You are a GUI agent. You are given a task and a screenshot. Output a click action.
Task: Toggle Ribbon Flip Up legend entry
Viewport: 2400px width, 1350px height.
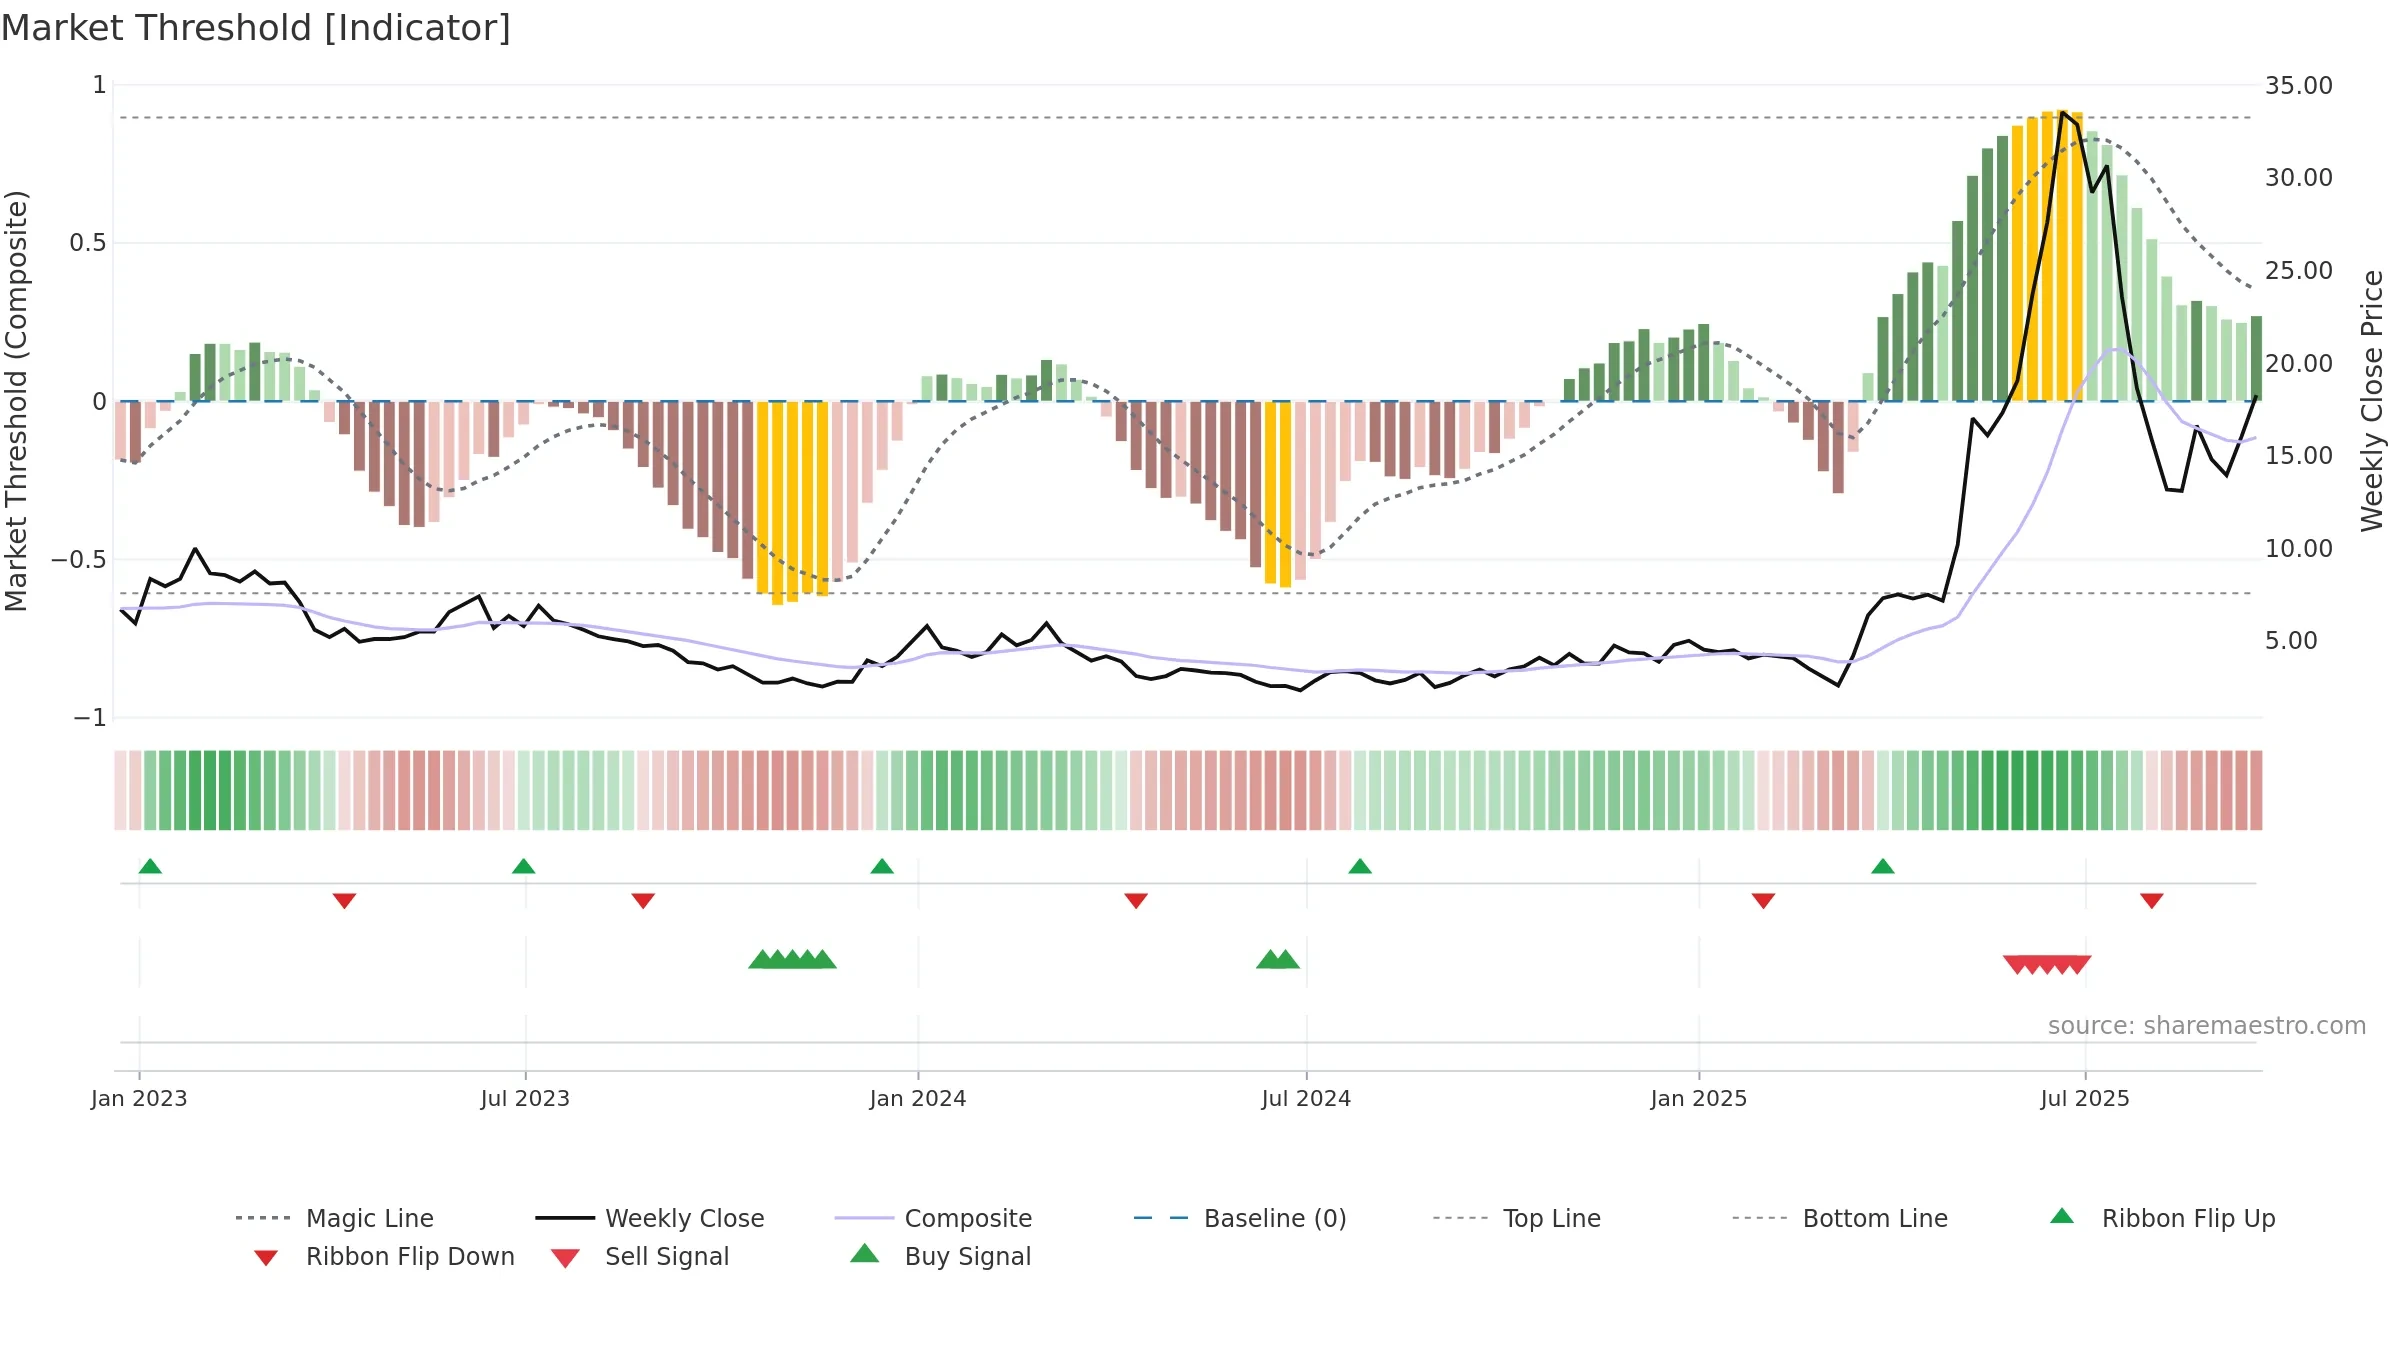click(x=2163, y=1218)
